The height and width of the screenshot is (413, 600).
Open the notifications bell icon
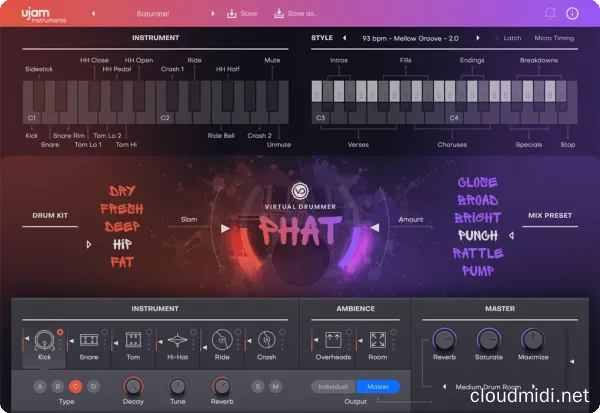[x=550, y=13]
